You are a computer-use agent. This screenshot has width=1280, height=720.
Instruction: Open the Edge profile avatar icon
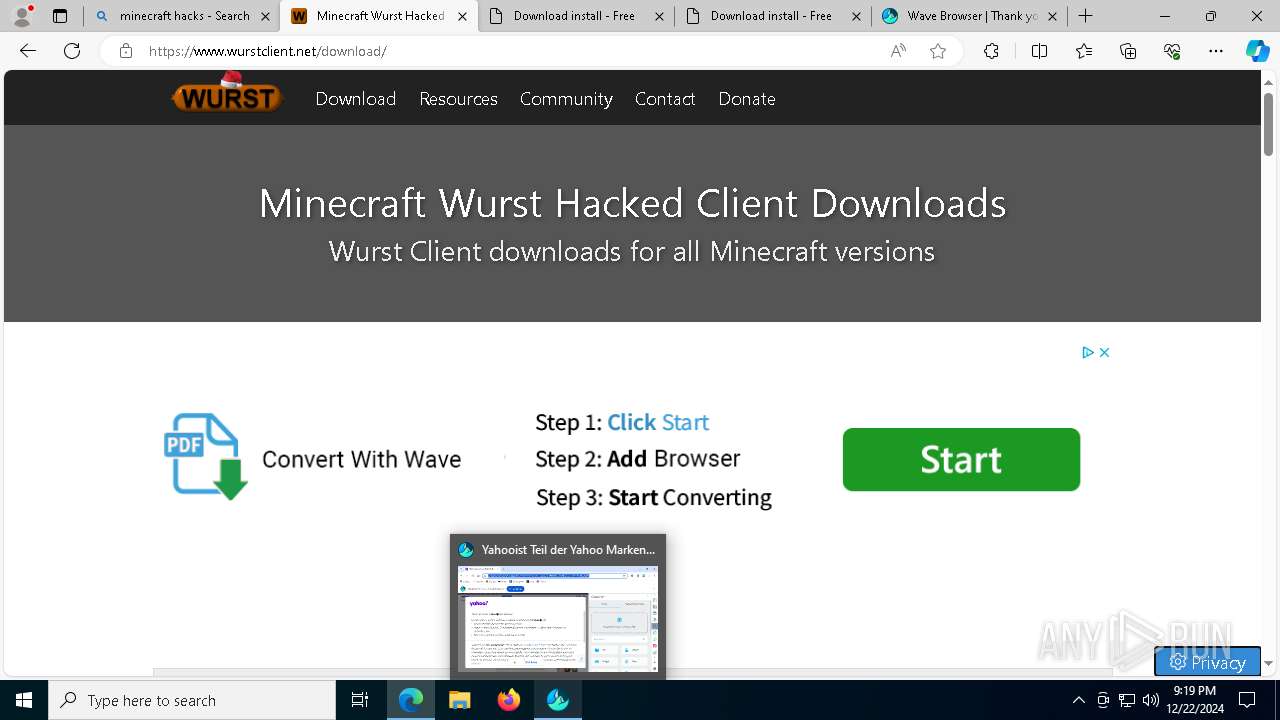pos(22,16)
